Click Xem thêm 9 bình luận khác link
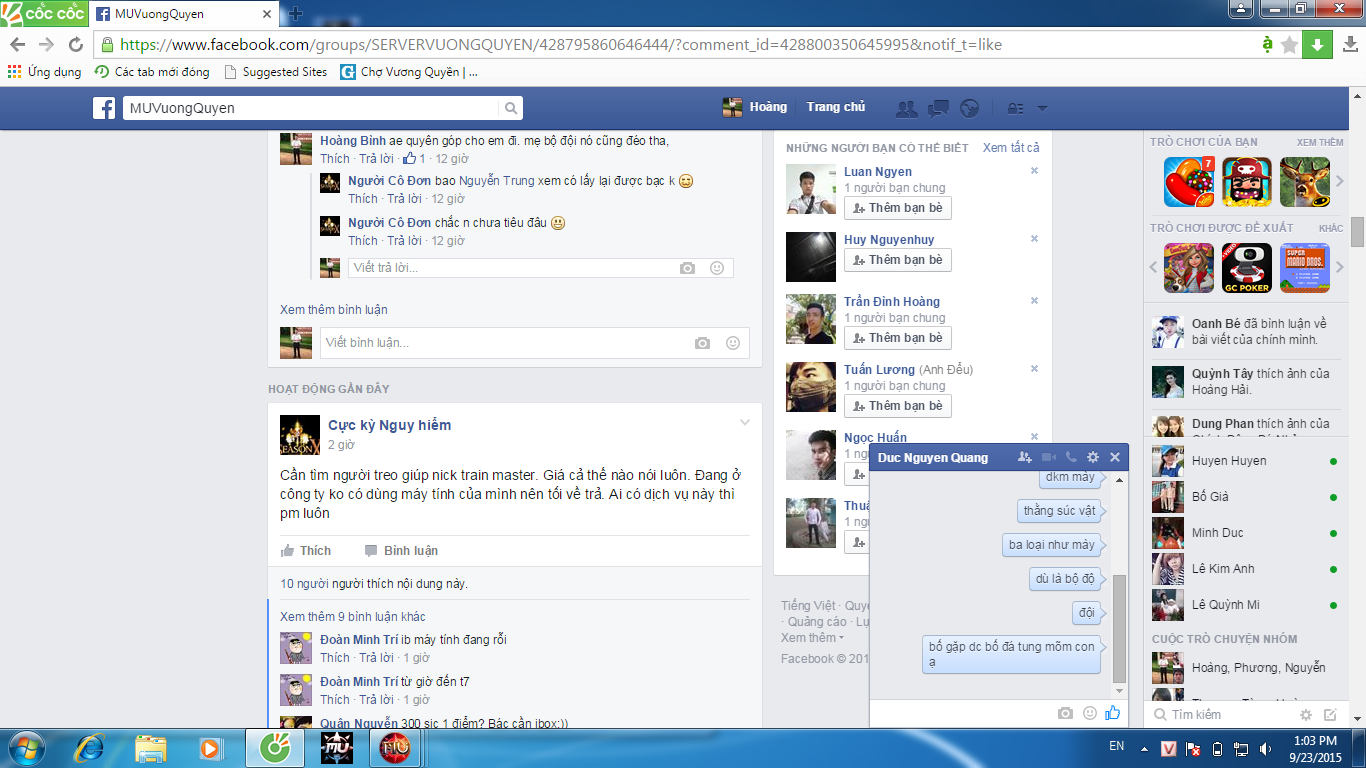This screenshot has height=768, width=1366. pyautogui.click(x=353, y=617)
